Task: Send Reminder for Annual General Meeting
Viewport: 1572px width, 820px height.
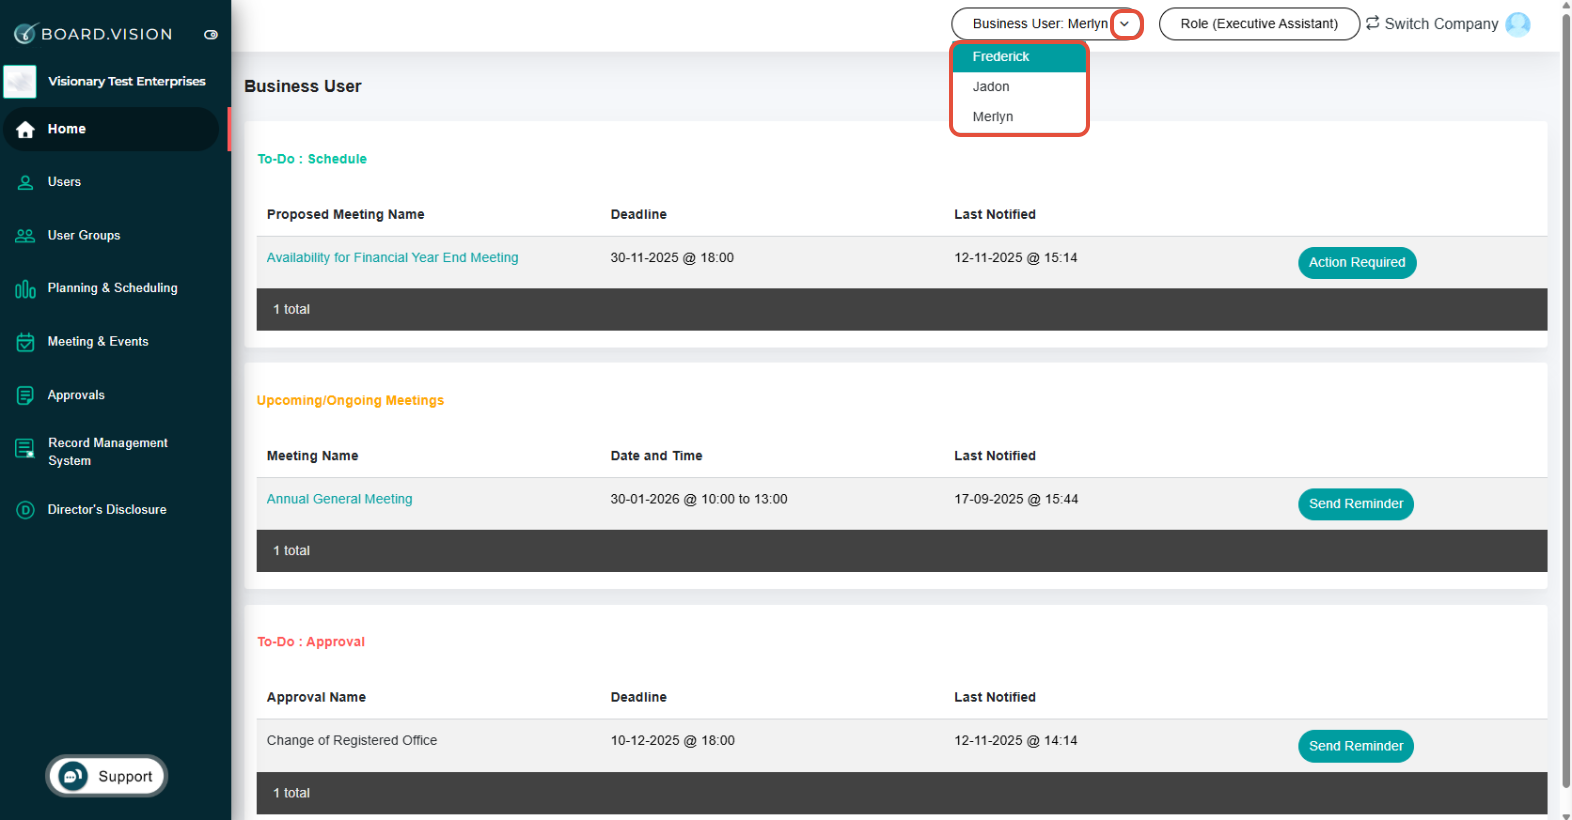Action: tap(1356, 504)
